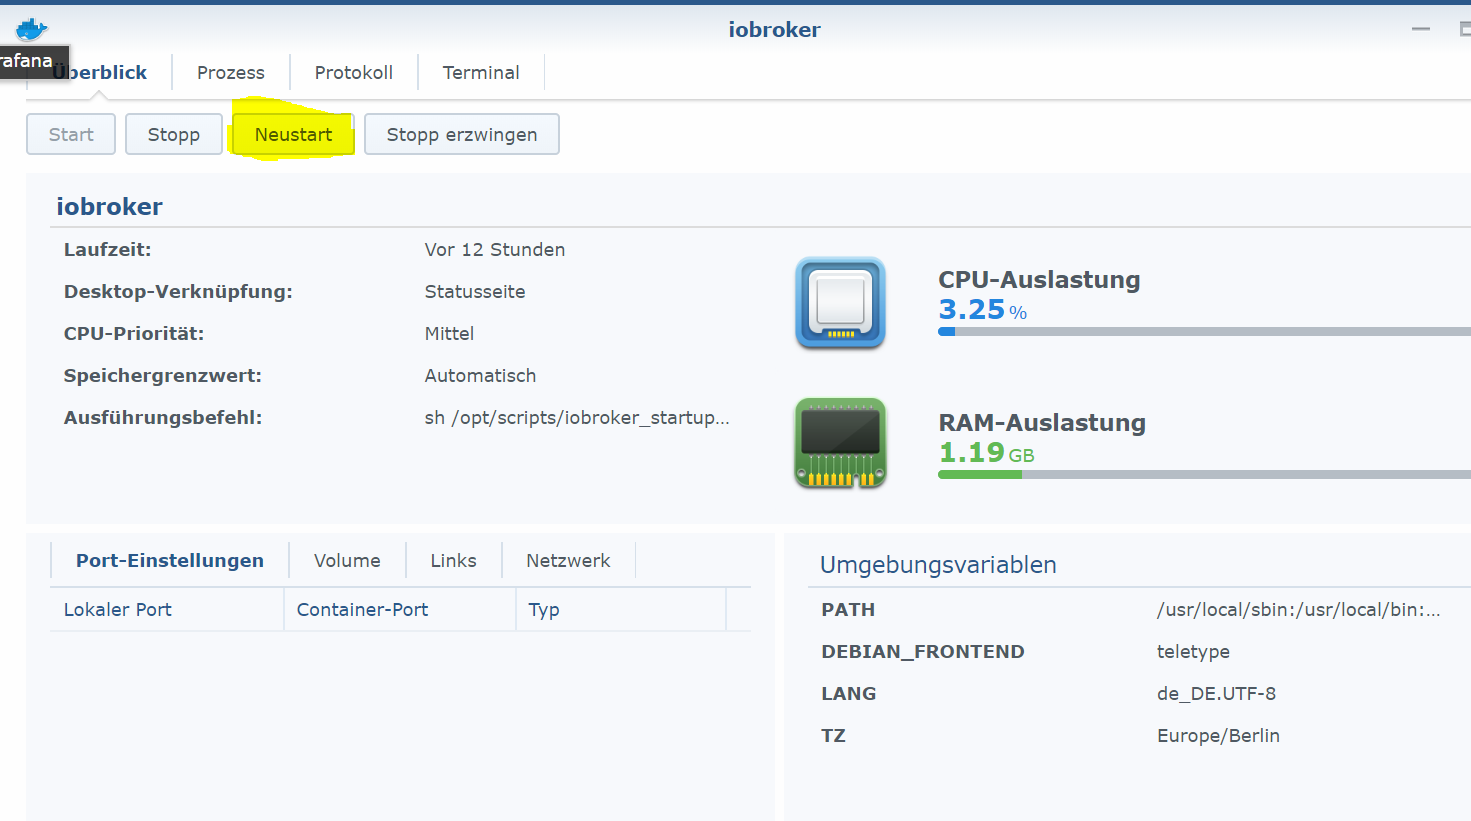This screenshot has width=1471, height=821.
Task: Click the Typ column header
Action: pyautogui.click(x=621, y=610)
